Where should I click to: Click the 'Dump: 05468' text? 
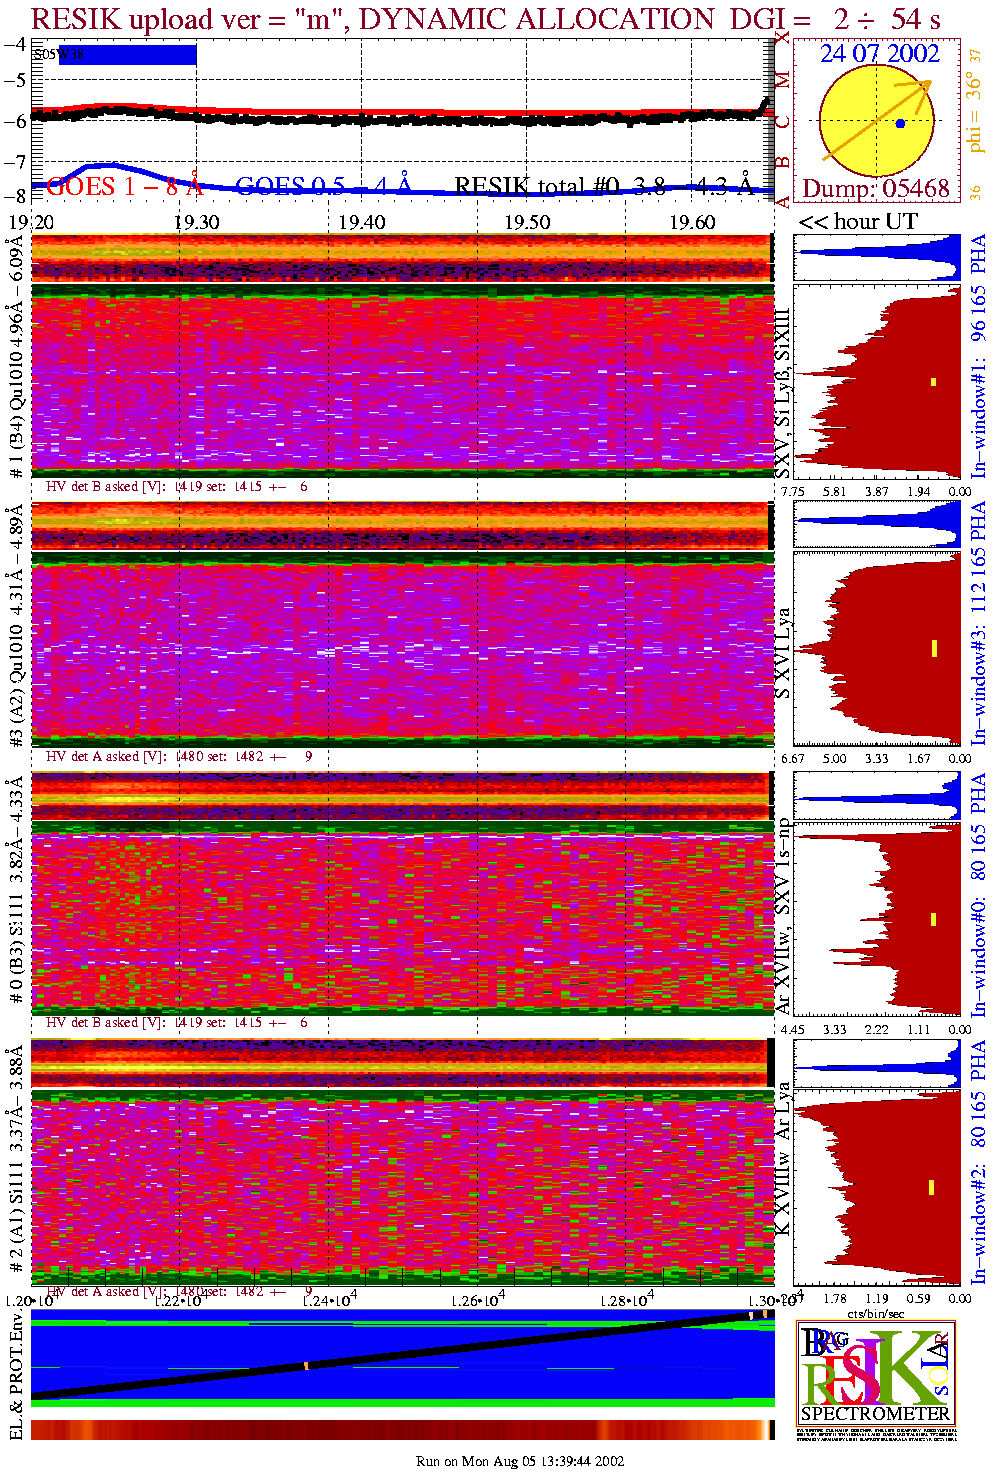[x=875, y=189]
